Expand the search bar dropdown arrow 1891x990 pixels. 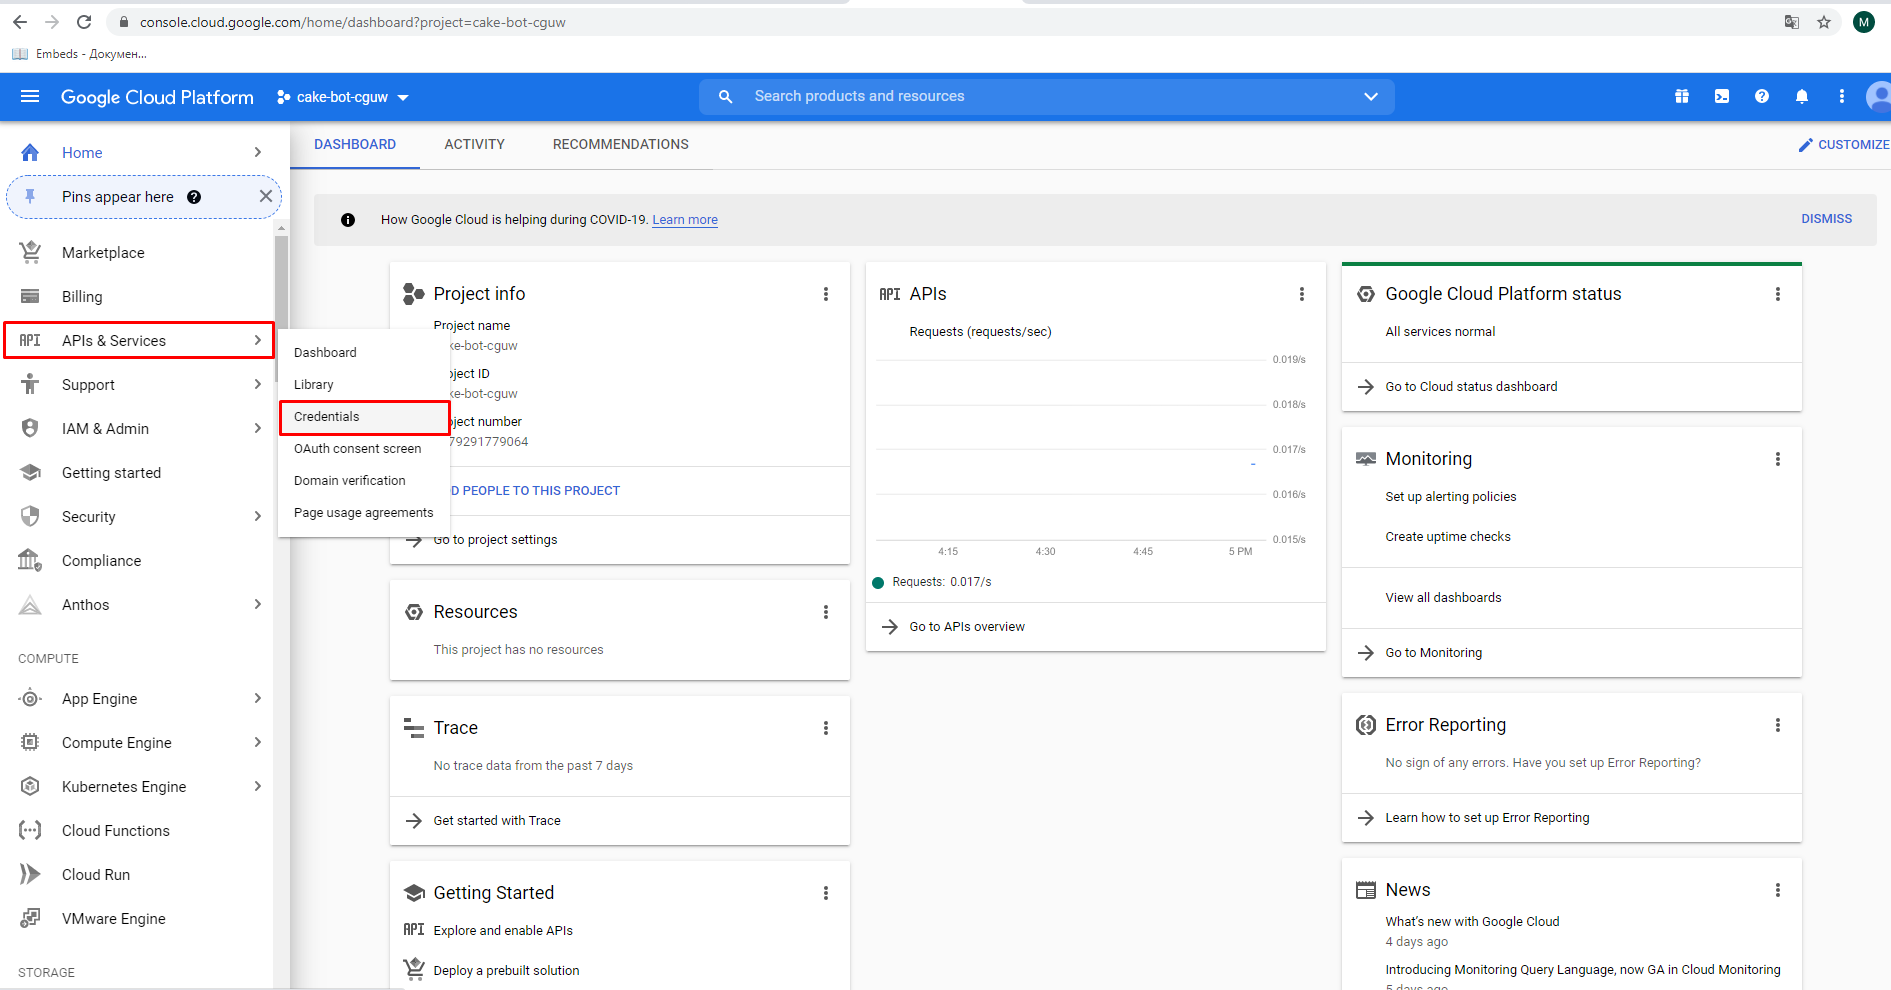pos(1371,97)
